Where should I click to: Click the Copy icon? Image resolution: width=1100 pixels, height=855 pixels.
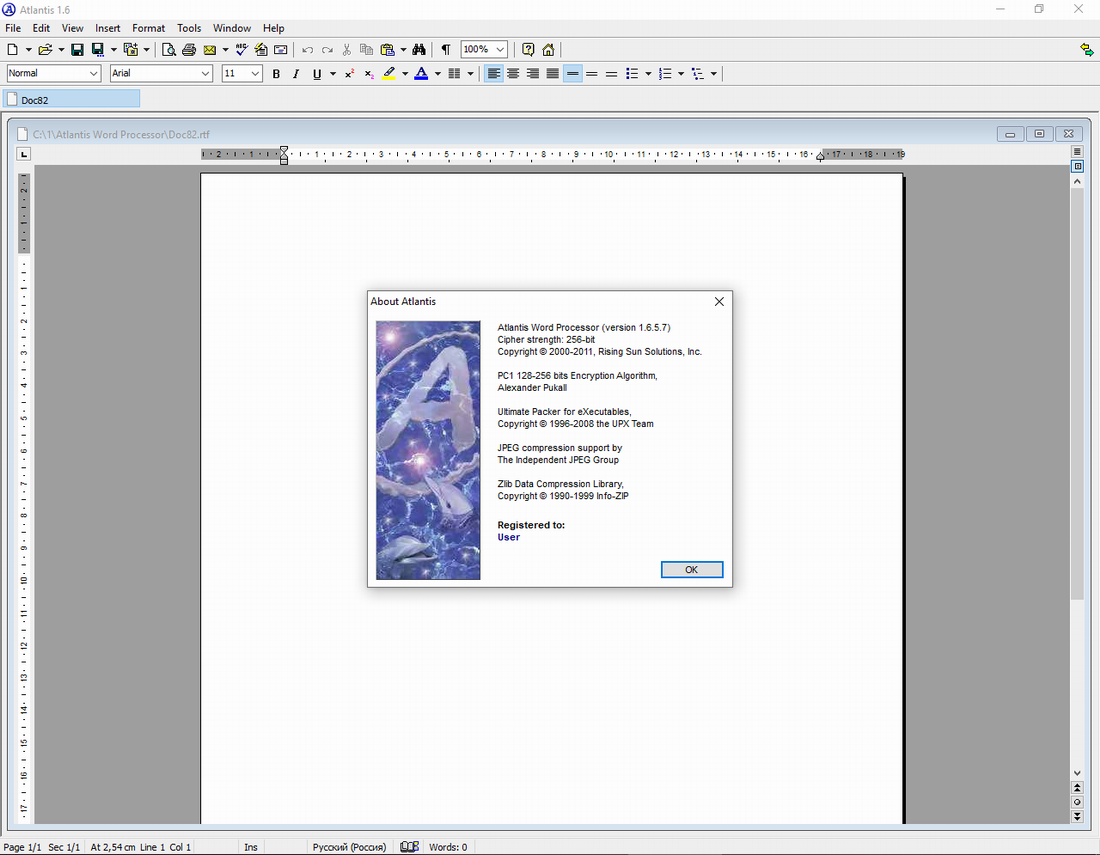366,50
